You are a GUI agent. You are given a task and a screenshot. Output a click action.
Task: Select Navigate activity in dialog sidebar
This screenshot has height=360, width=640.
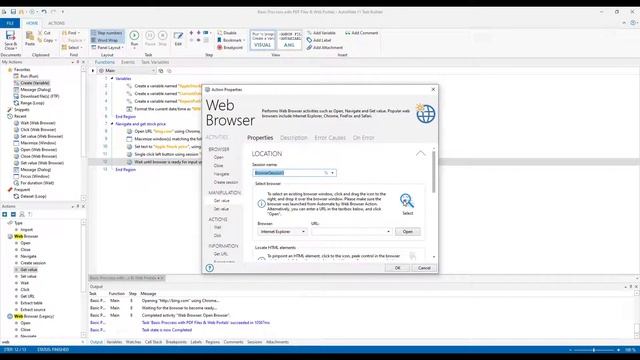click(x=221, y=174)
